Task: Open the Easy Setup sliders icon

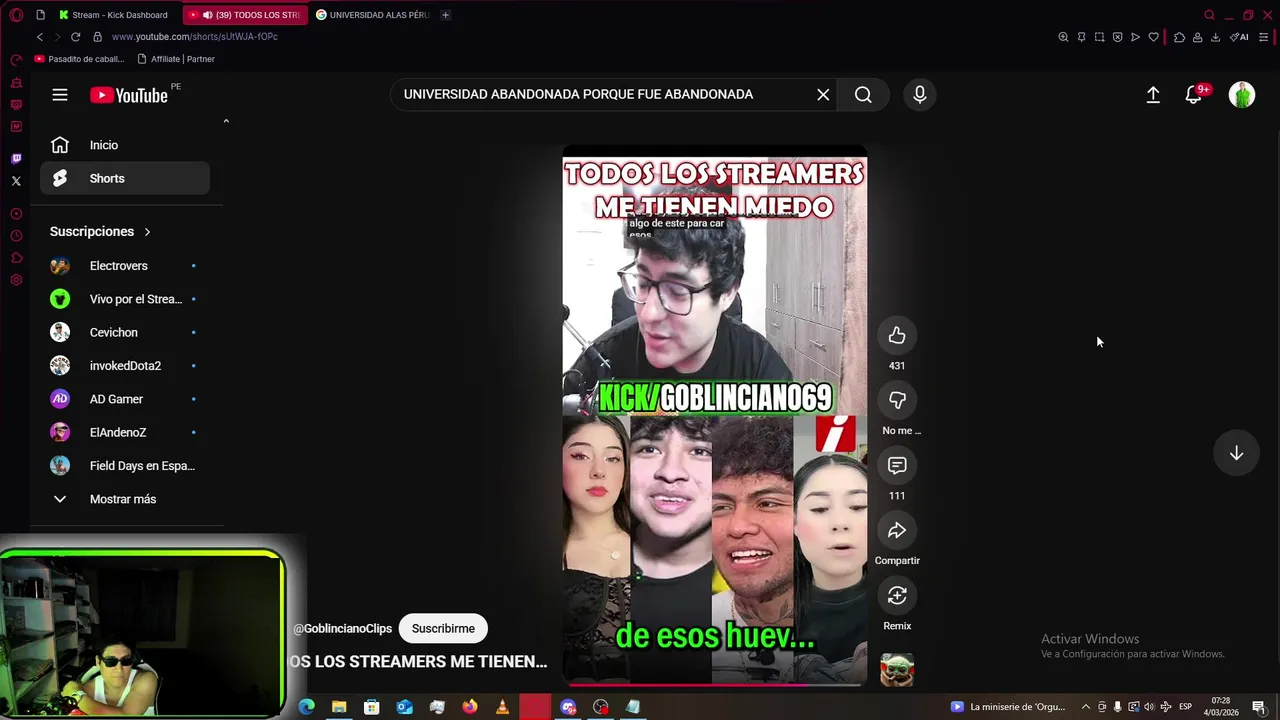Action: pos(1264,37)
